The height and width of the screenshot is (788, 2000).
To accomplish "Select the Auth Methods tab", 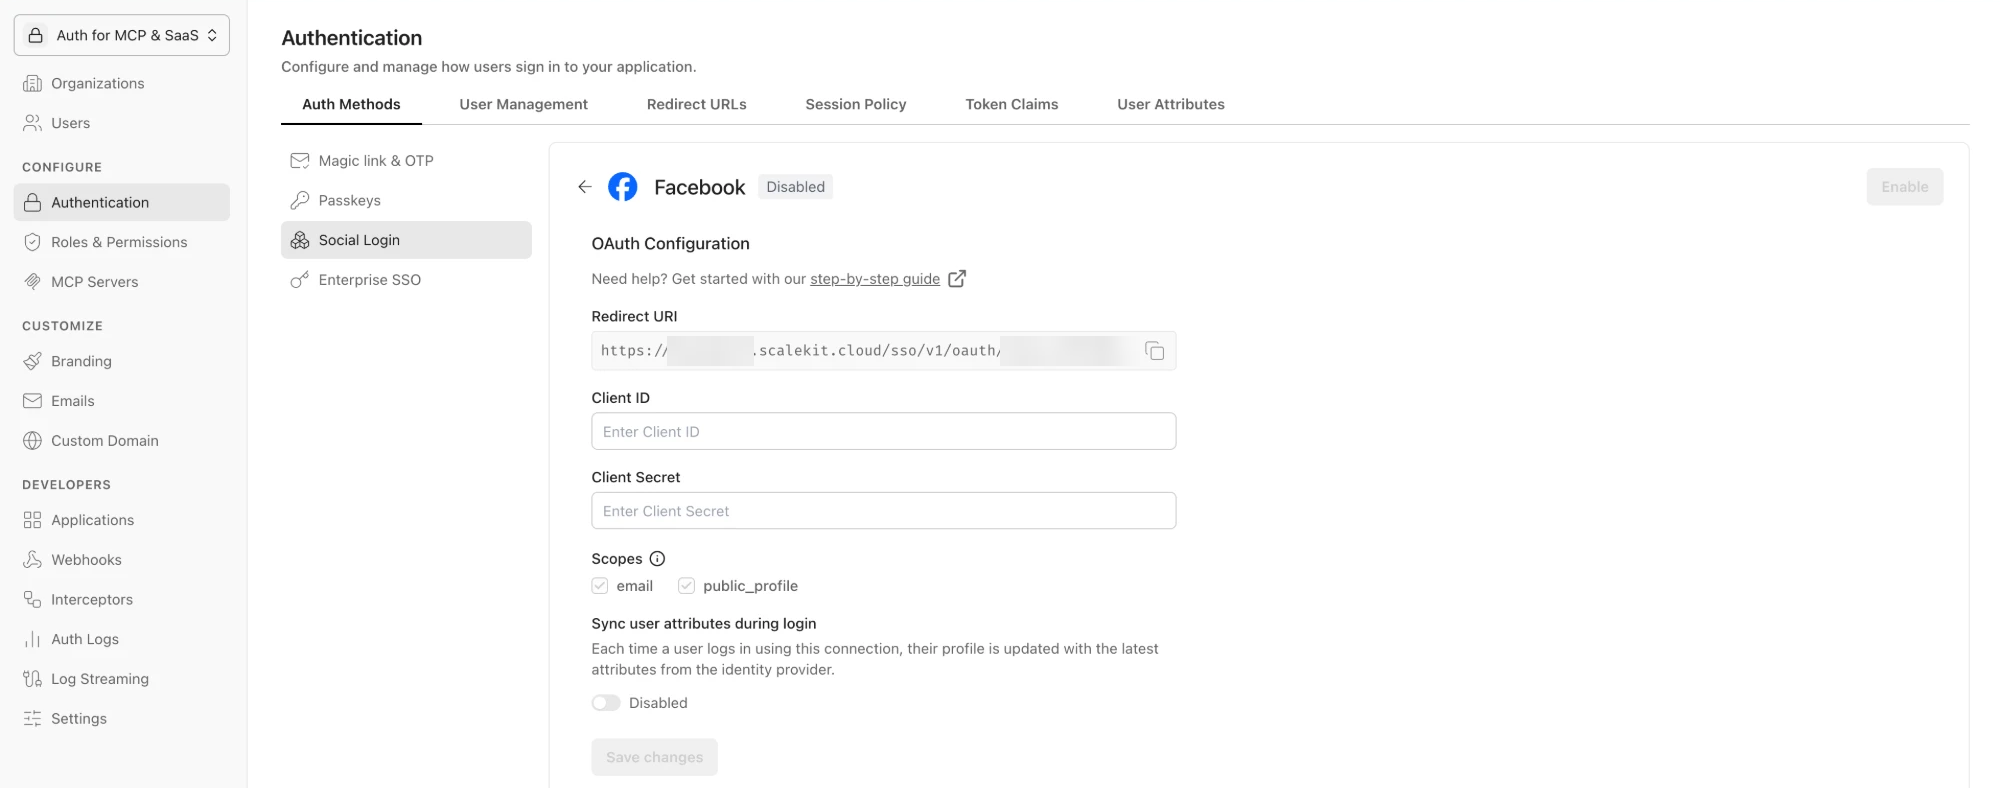I will pos(351,104).
